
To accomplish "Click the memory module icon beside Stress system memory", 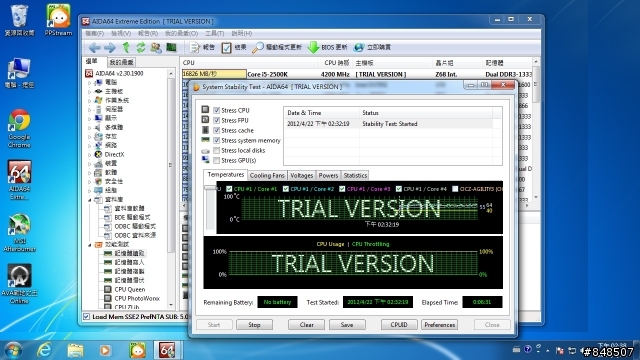I will click(x=205, y=140).
